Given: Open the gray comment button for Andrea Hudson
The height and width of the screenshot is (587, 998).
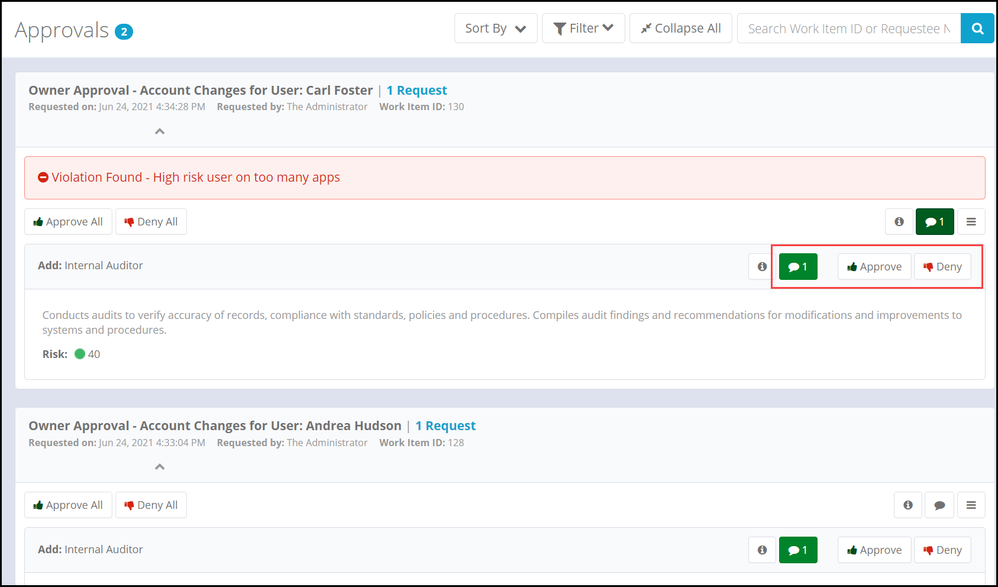Looking at the screenshot, I should 939,506.
